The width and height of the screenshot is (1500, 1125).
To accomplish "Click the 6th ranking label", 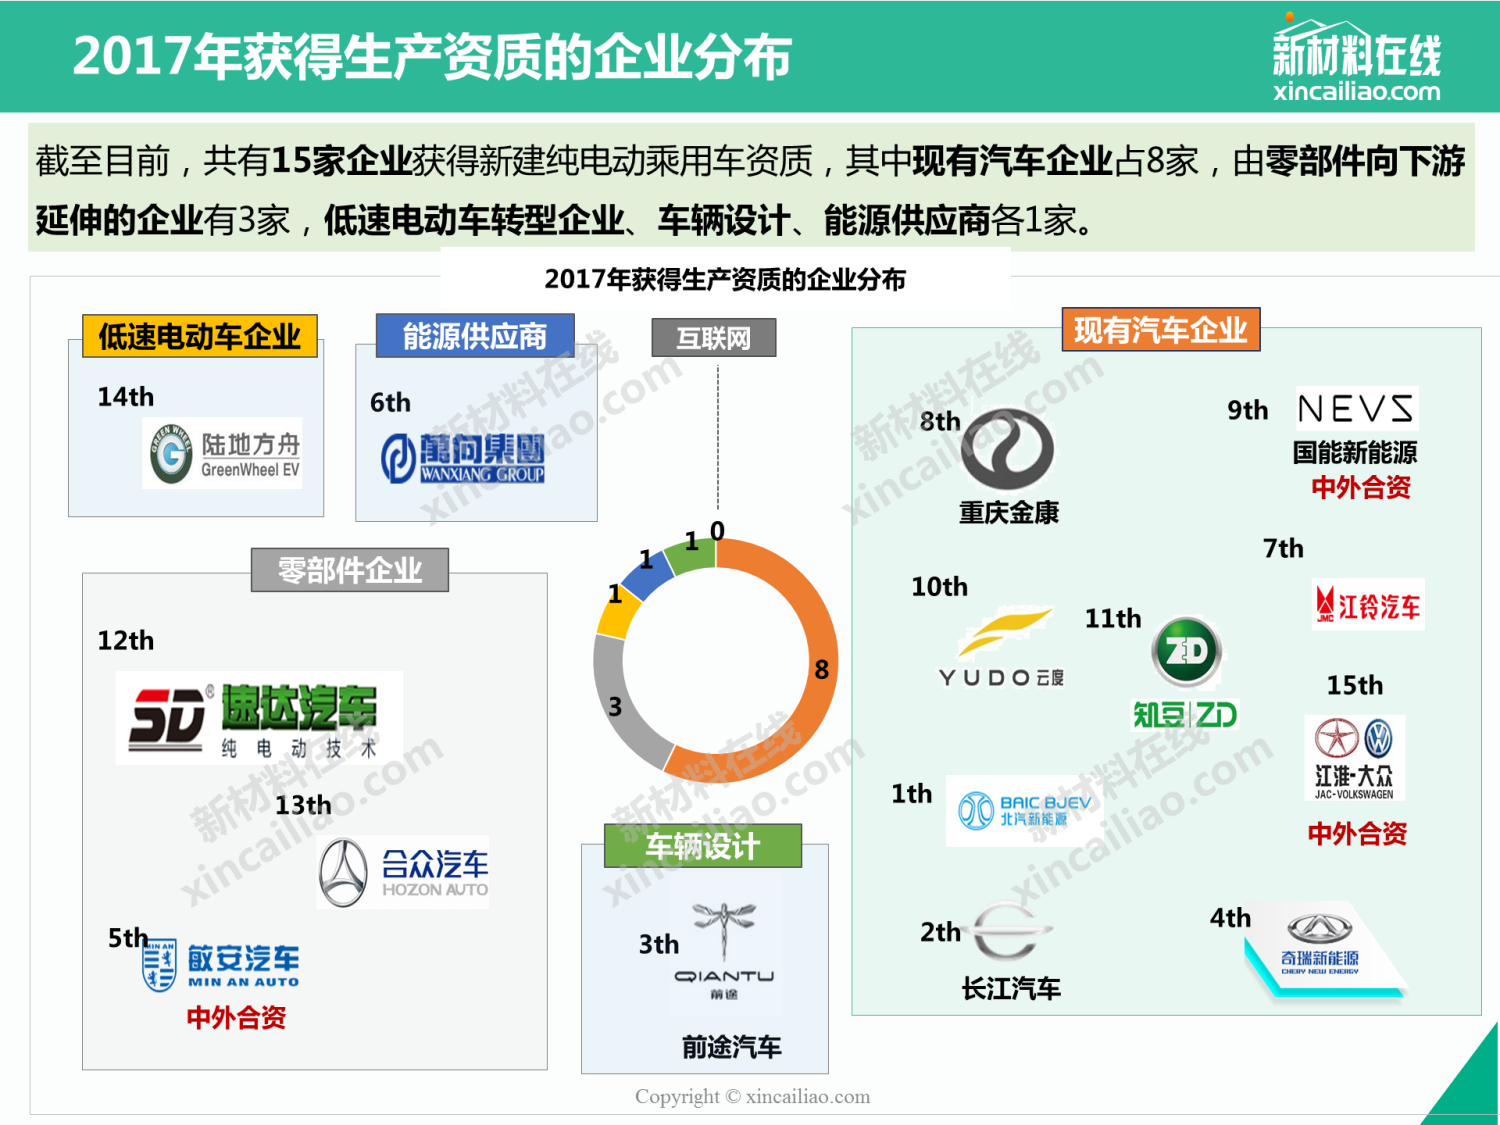I will pos(390,402).
